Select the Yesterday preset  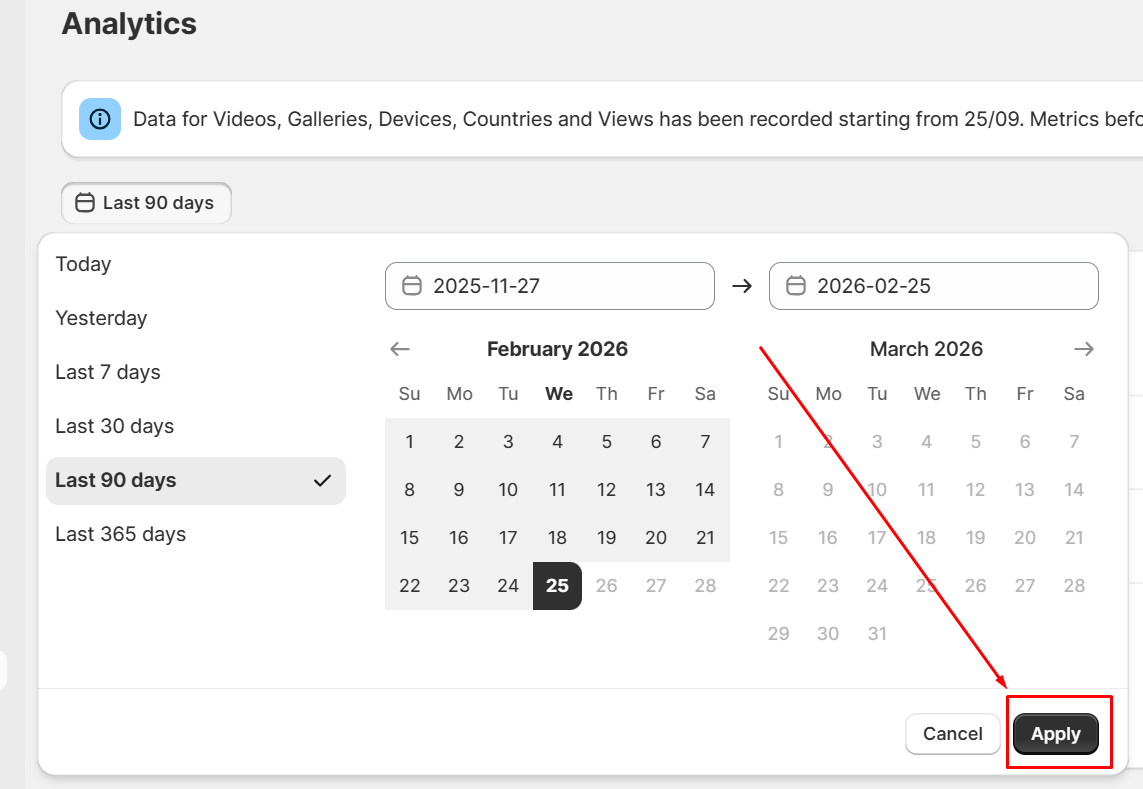(x=101, y=318)
